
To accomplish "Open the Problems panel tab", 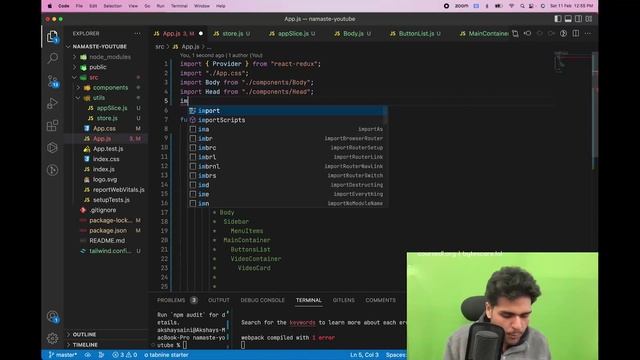I will tap(177, 300).
